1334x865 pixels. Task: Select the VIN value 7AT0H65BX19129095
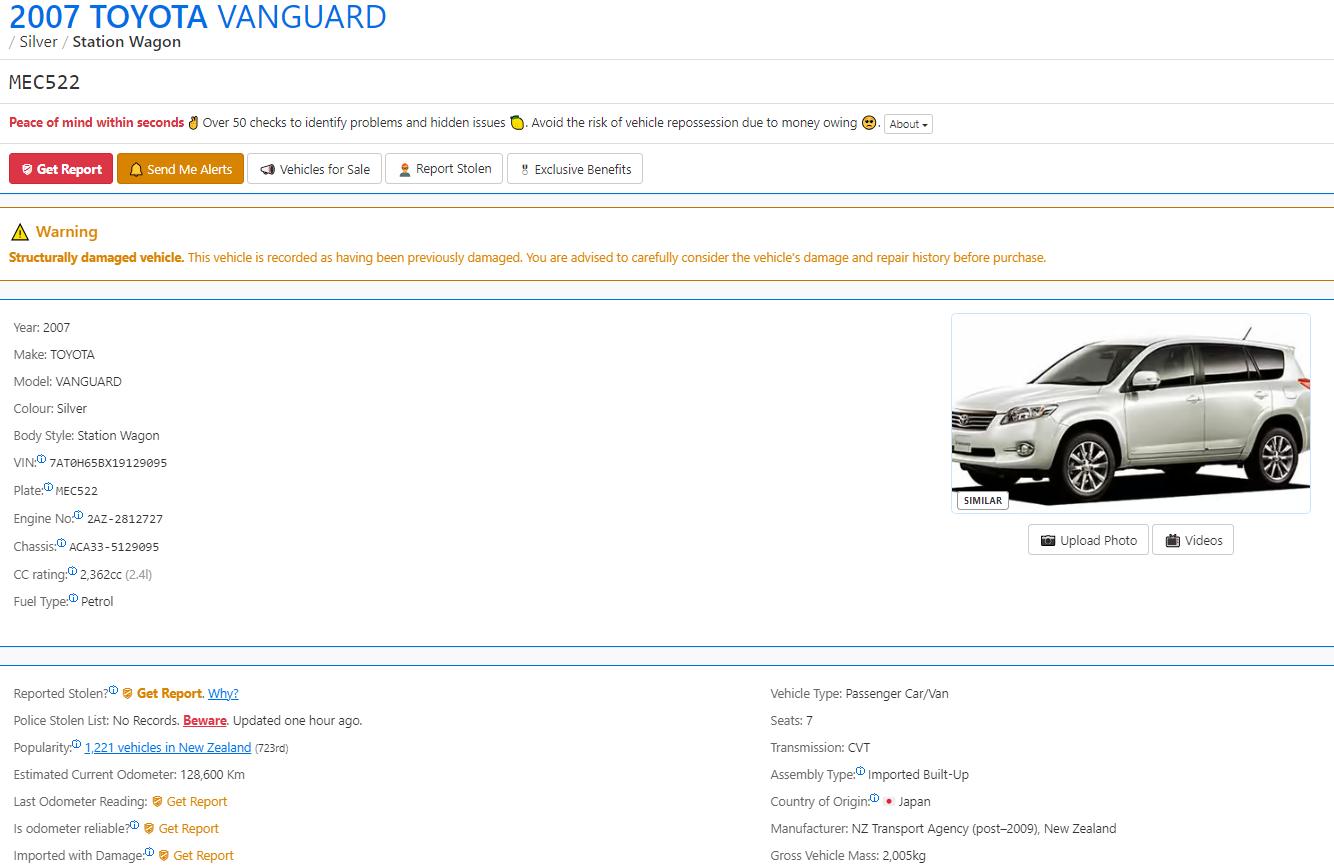[108, 464]
